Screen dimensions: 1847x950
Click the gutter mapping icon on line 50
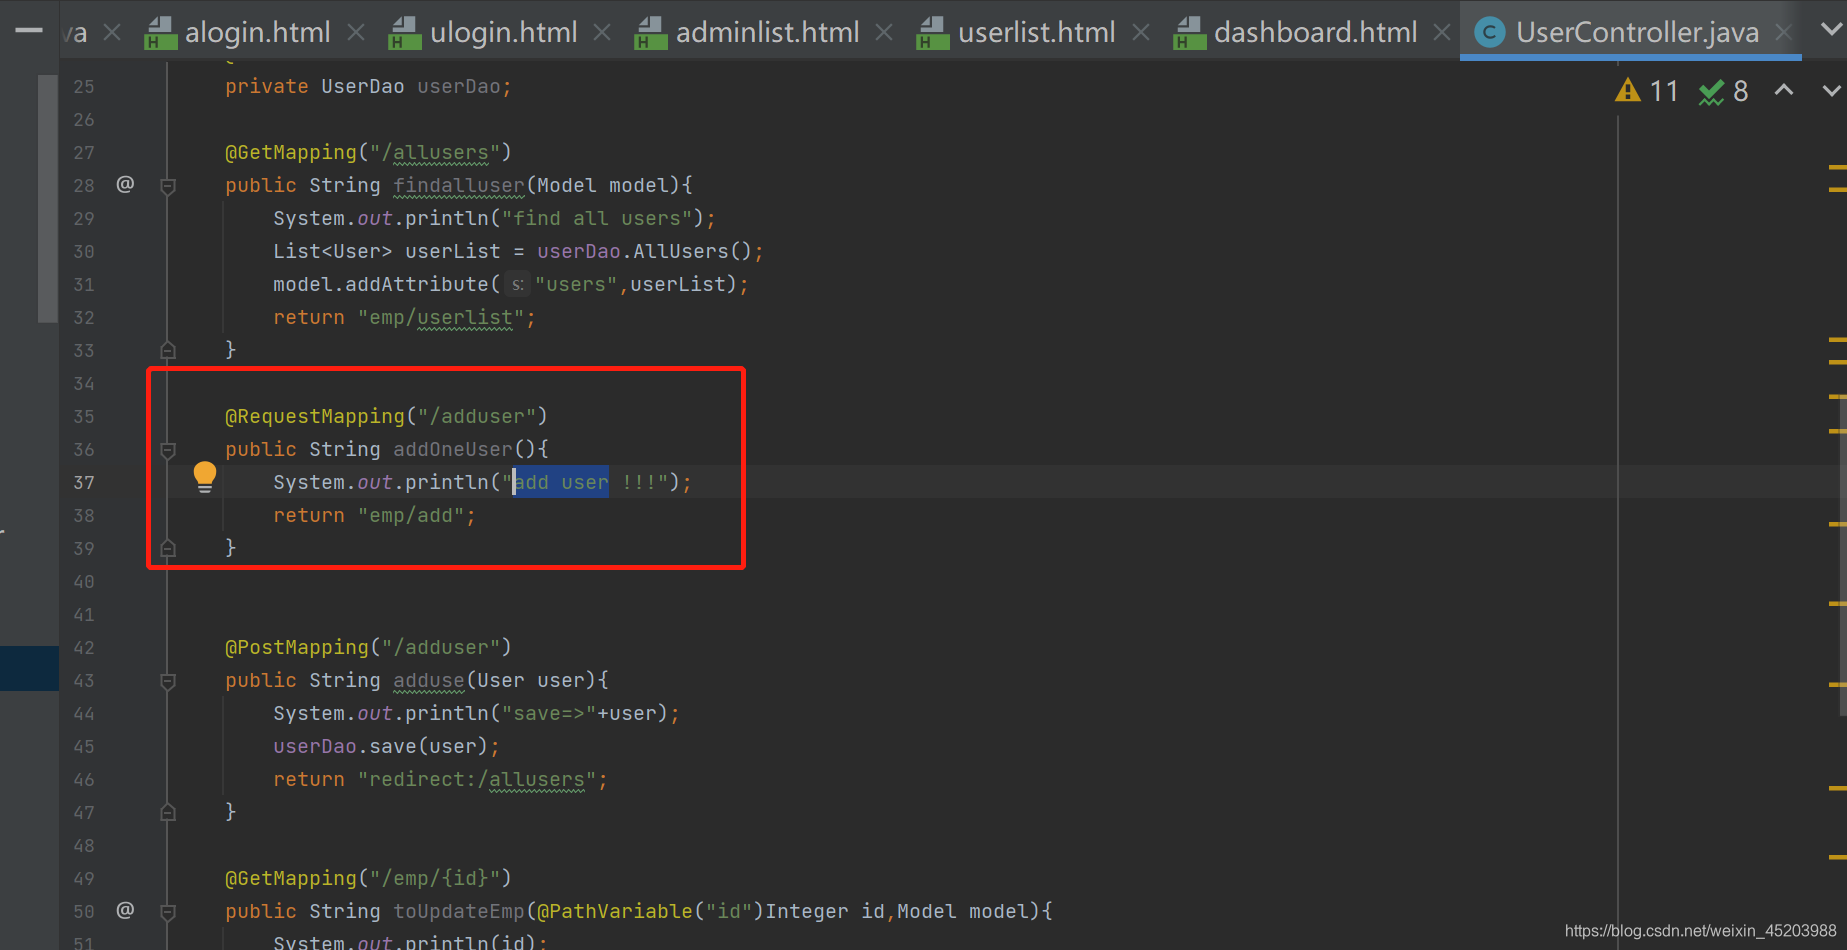[125, 910]
